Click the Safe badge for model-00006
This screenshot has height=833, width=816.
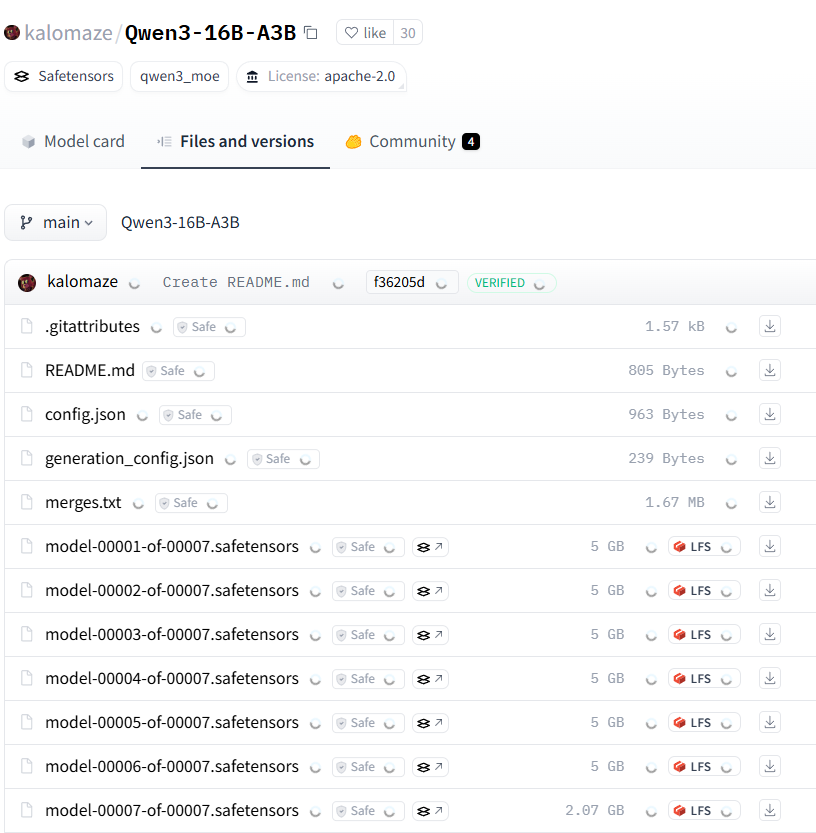pos(368,767)
